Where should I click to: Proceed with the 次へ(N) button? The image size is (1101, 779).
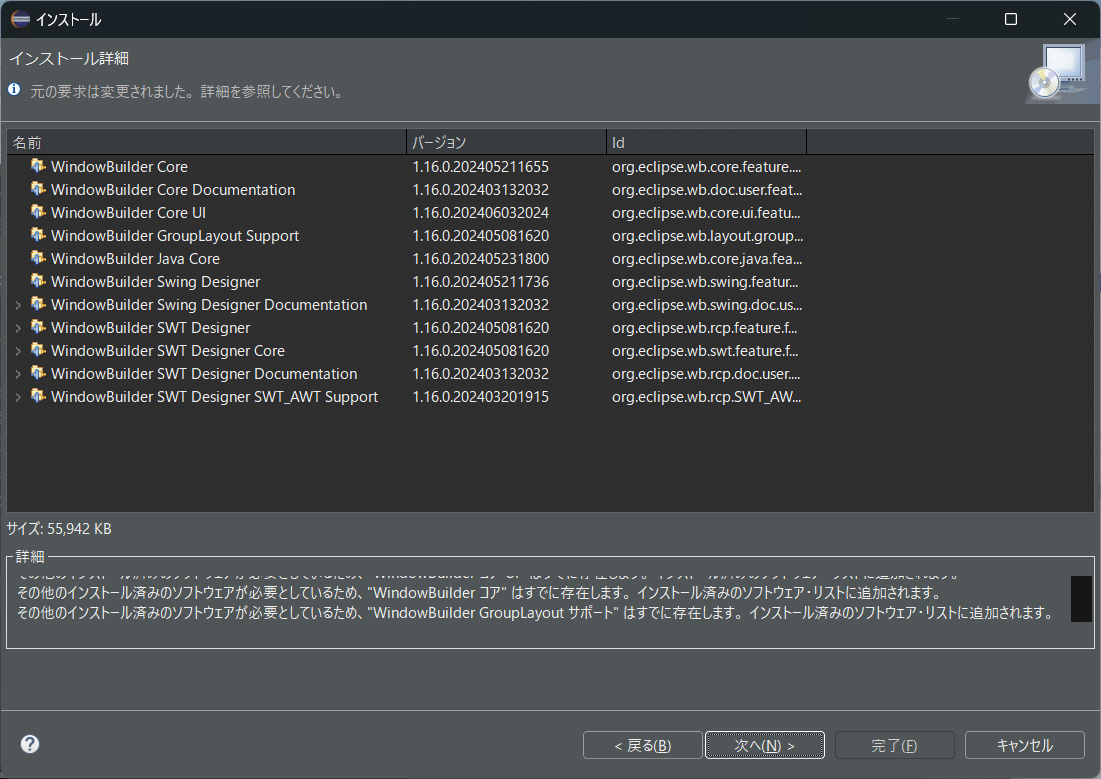coord(765,745)
